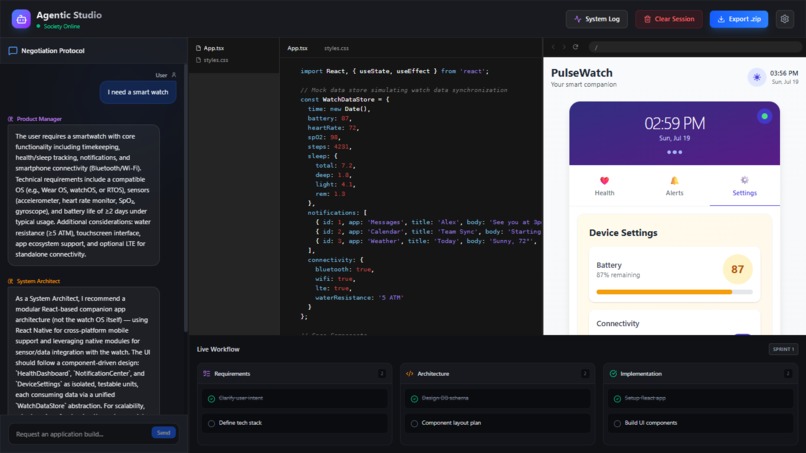Screen dimensions: 806x453
Task: Click the Implementation column check icon
Action: 613,374
